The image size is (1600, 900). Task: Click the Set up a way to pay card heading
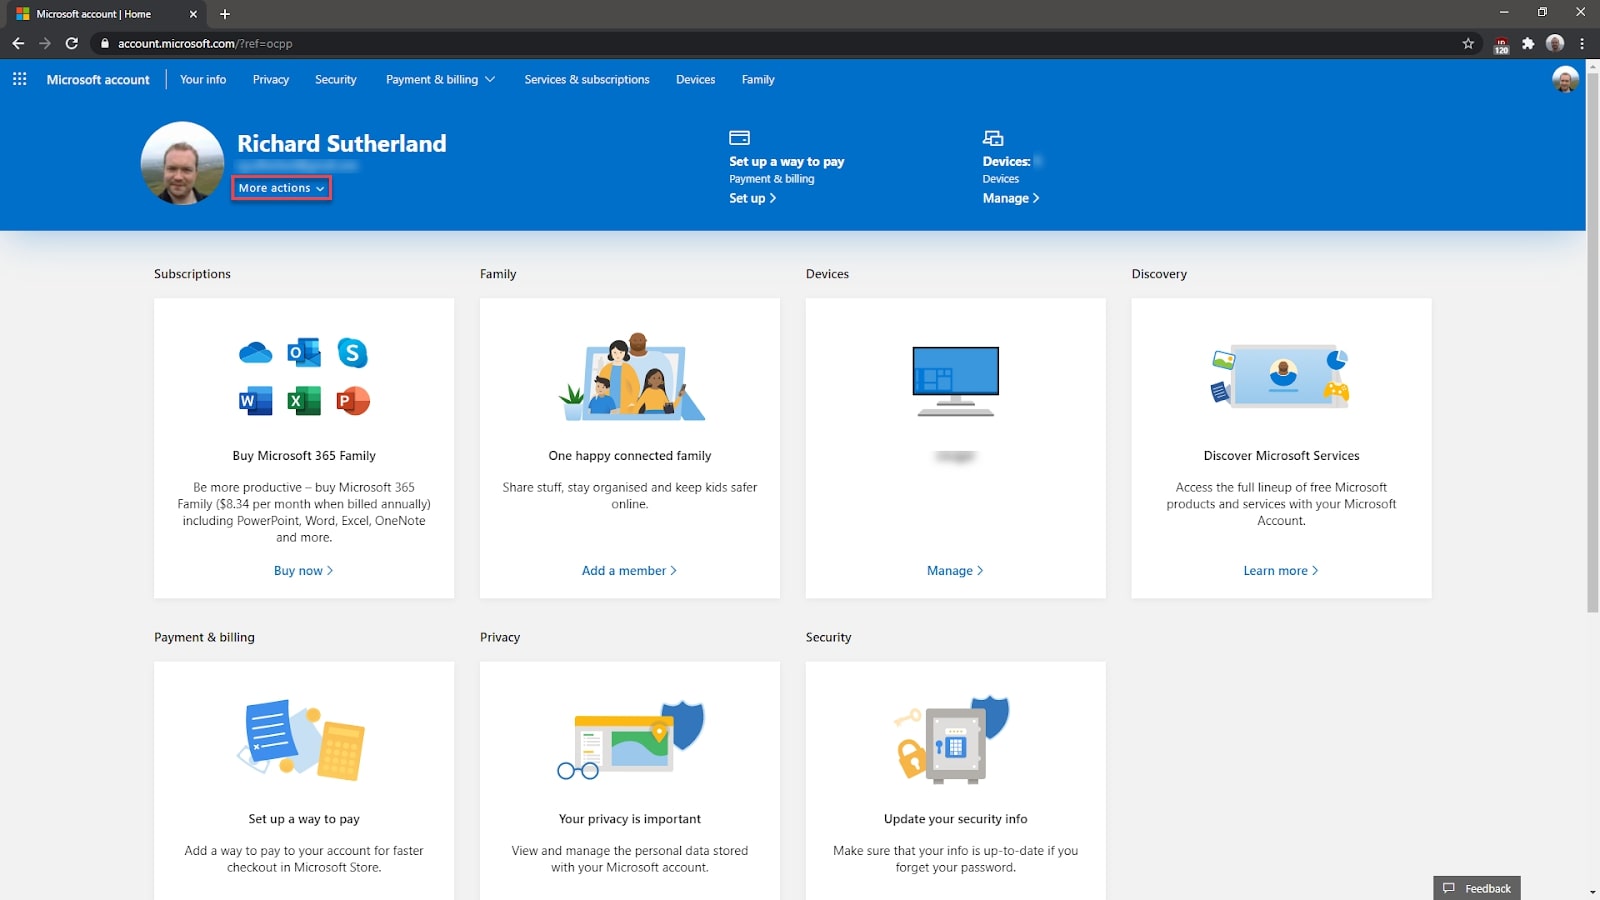tap(304, 818)
